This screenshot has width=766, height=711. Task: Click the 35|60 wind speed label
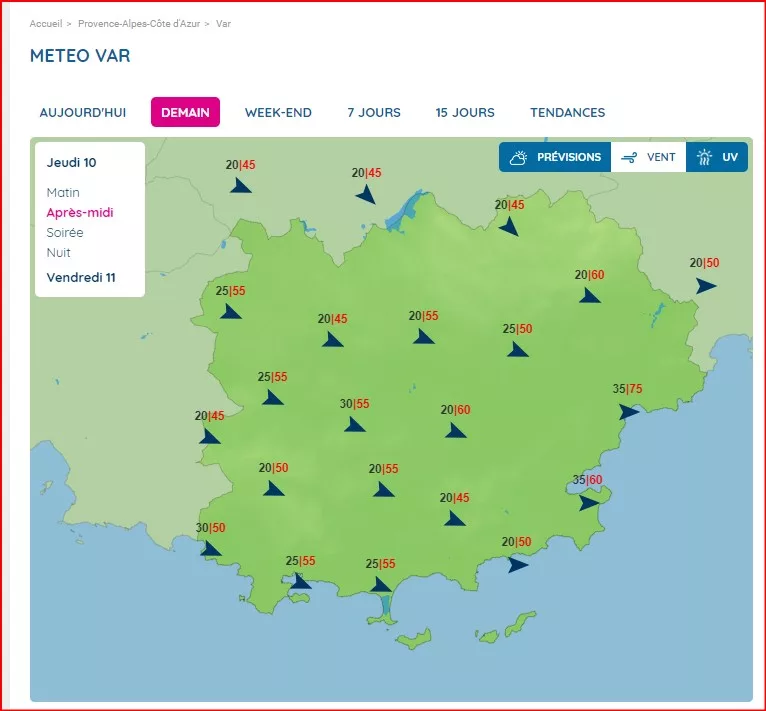pos(587,480)
